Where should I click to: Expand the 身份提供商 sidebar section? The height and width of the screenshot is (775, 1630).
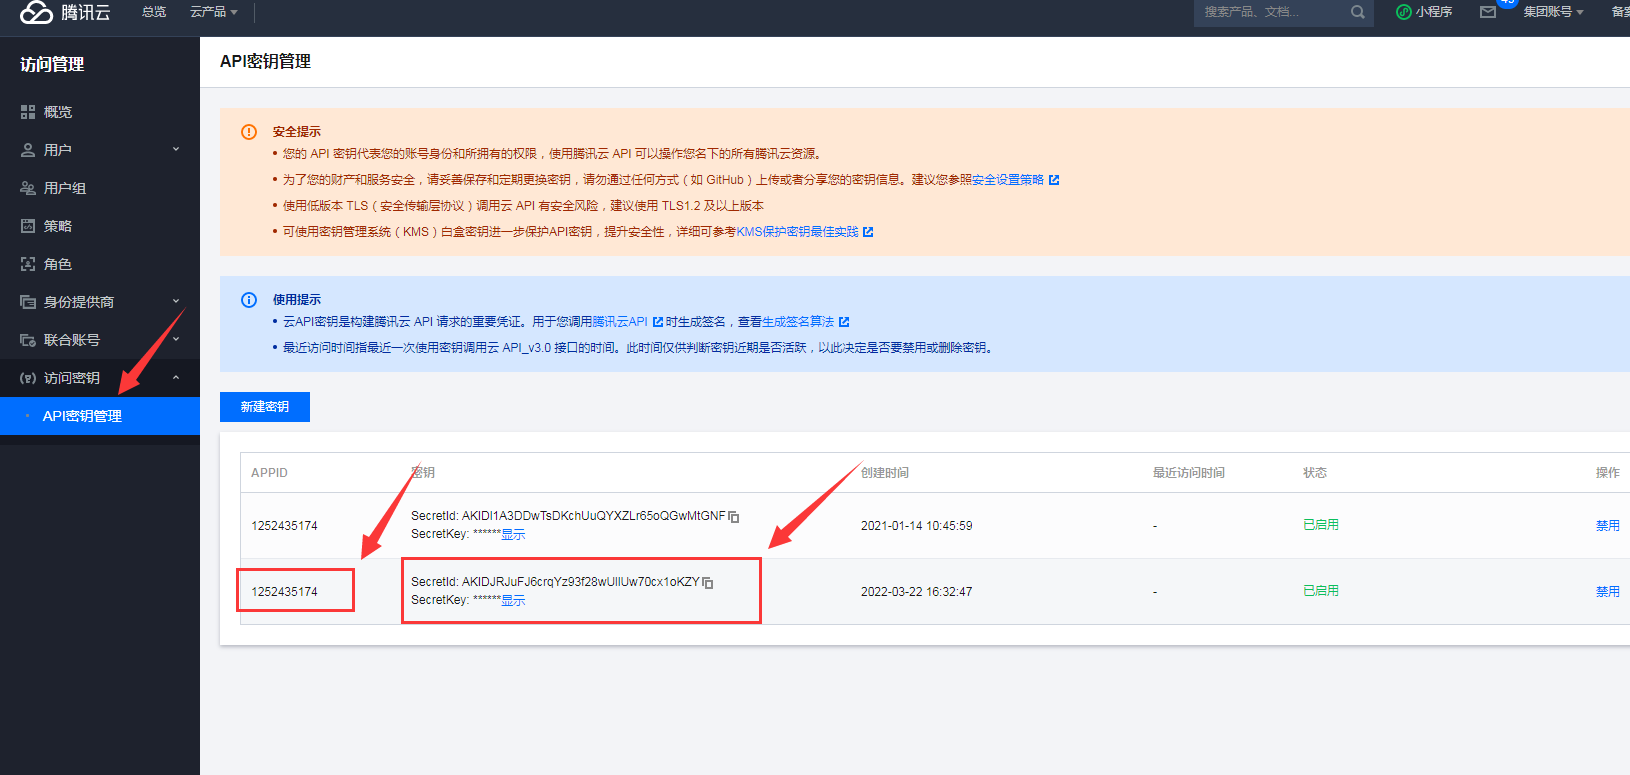176,302
